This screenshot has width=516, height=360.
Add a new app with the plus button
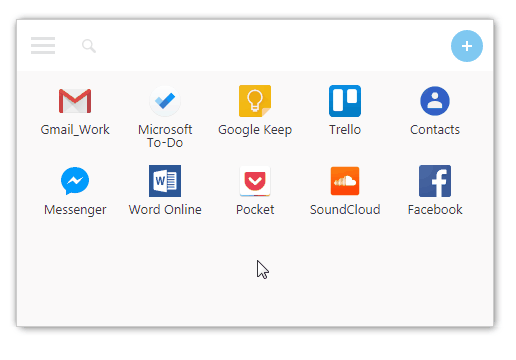pos(467,46)
